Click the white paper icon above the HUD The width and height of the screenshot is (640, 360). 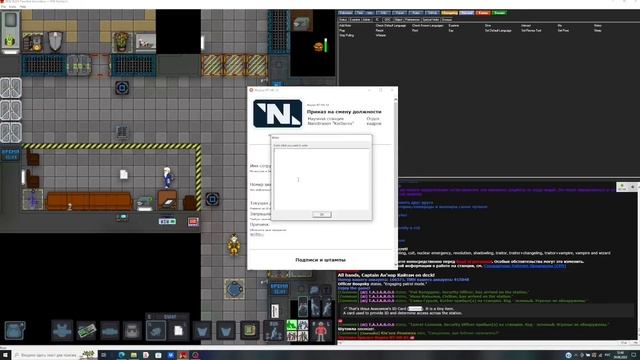(x=275, y=311)
